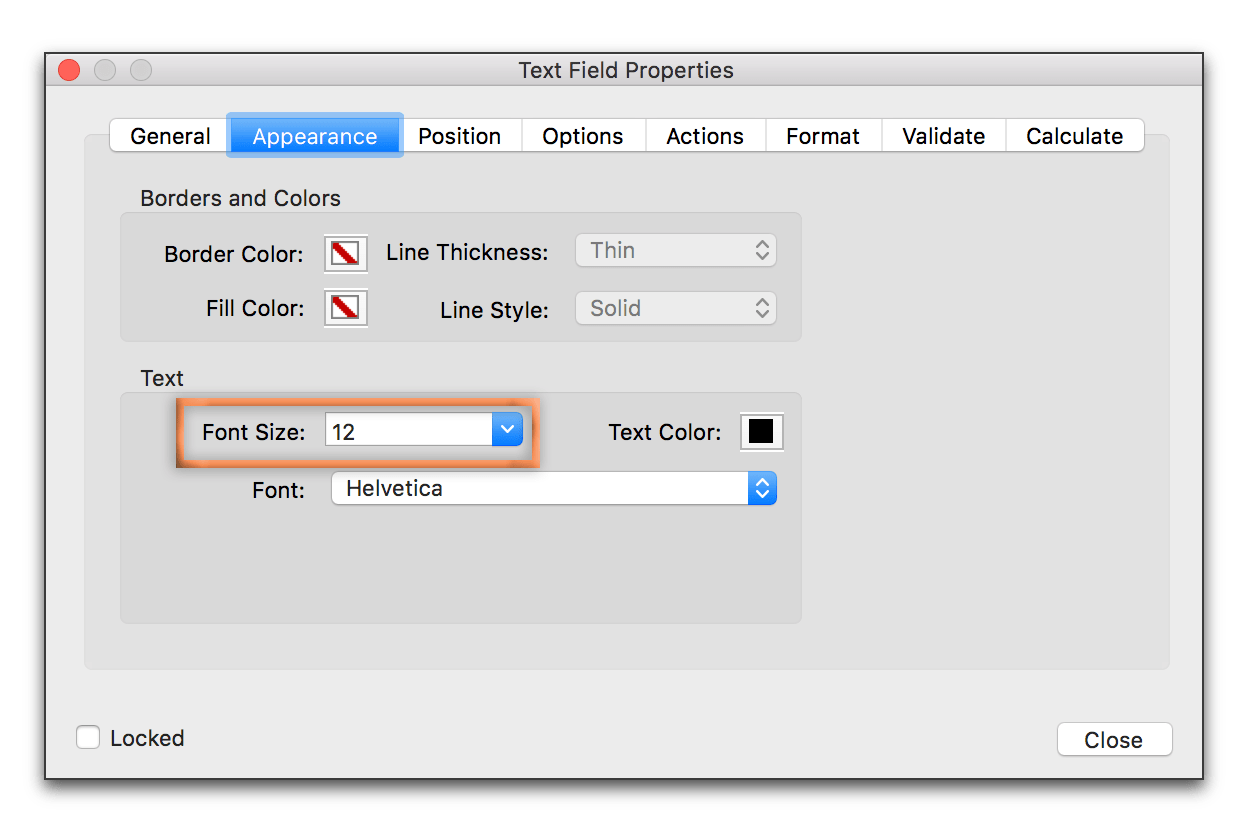1248x832 pixels.
Task: Open the Line Style dropdown
Action: coord(675,308)
